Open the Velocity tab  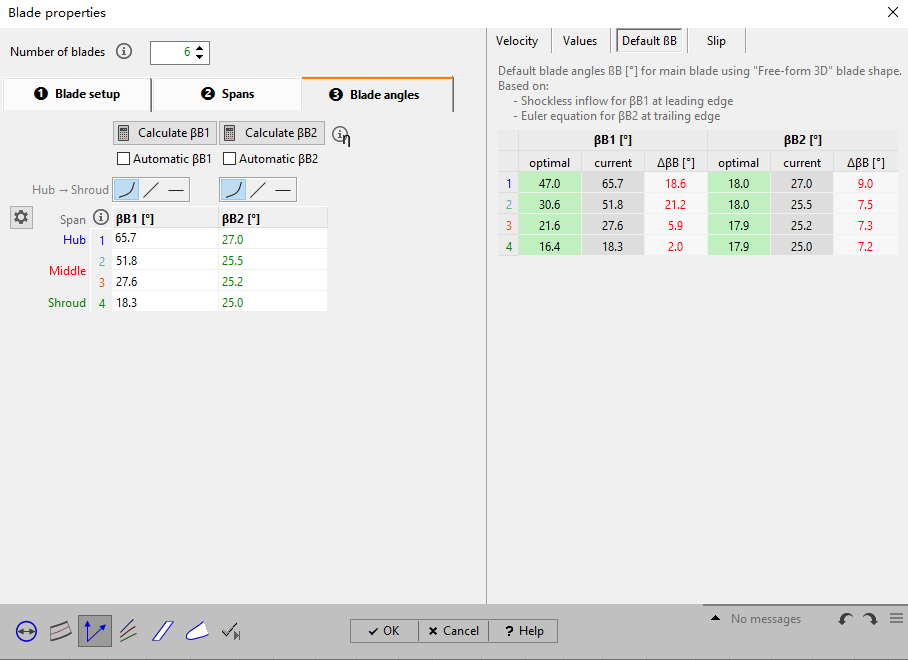point(517,41)
